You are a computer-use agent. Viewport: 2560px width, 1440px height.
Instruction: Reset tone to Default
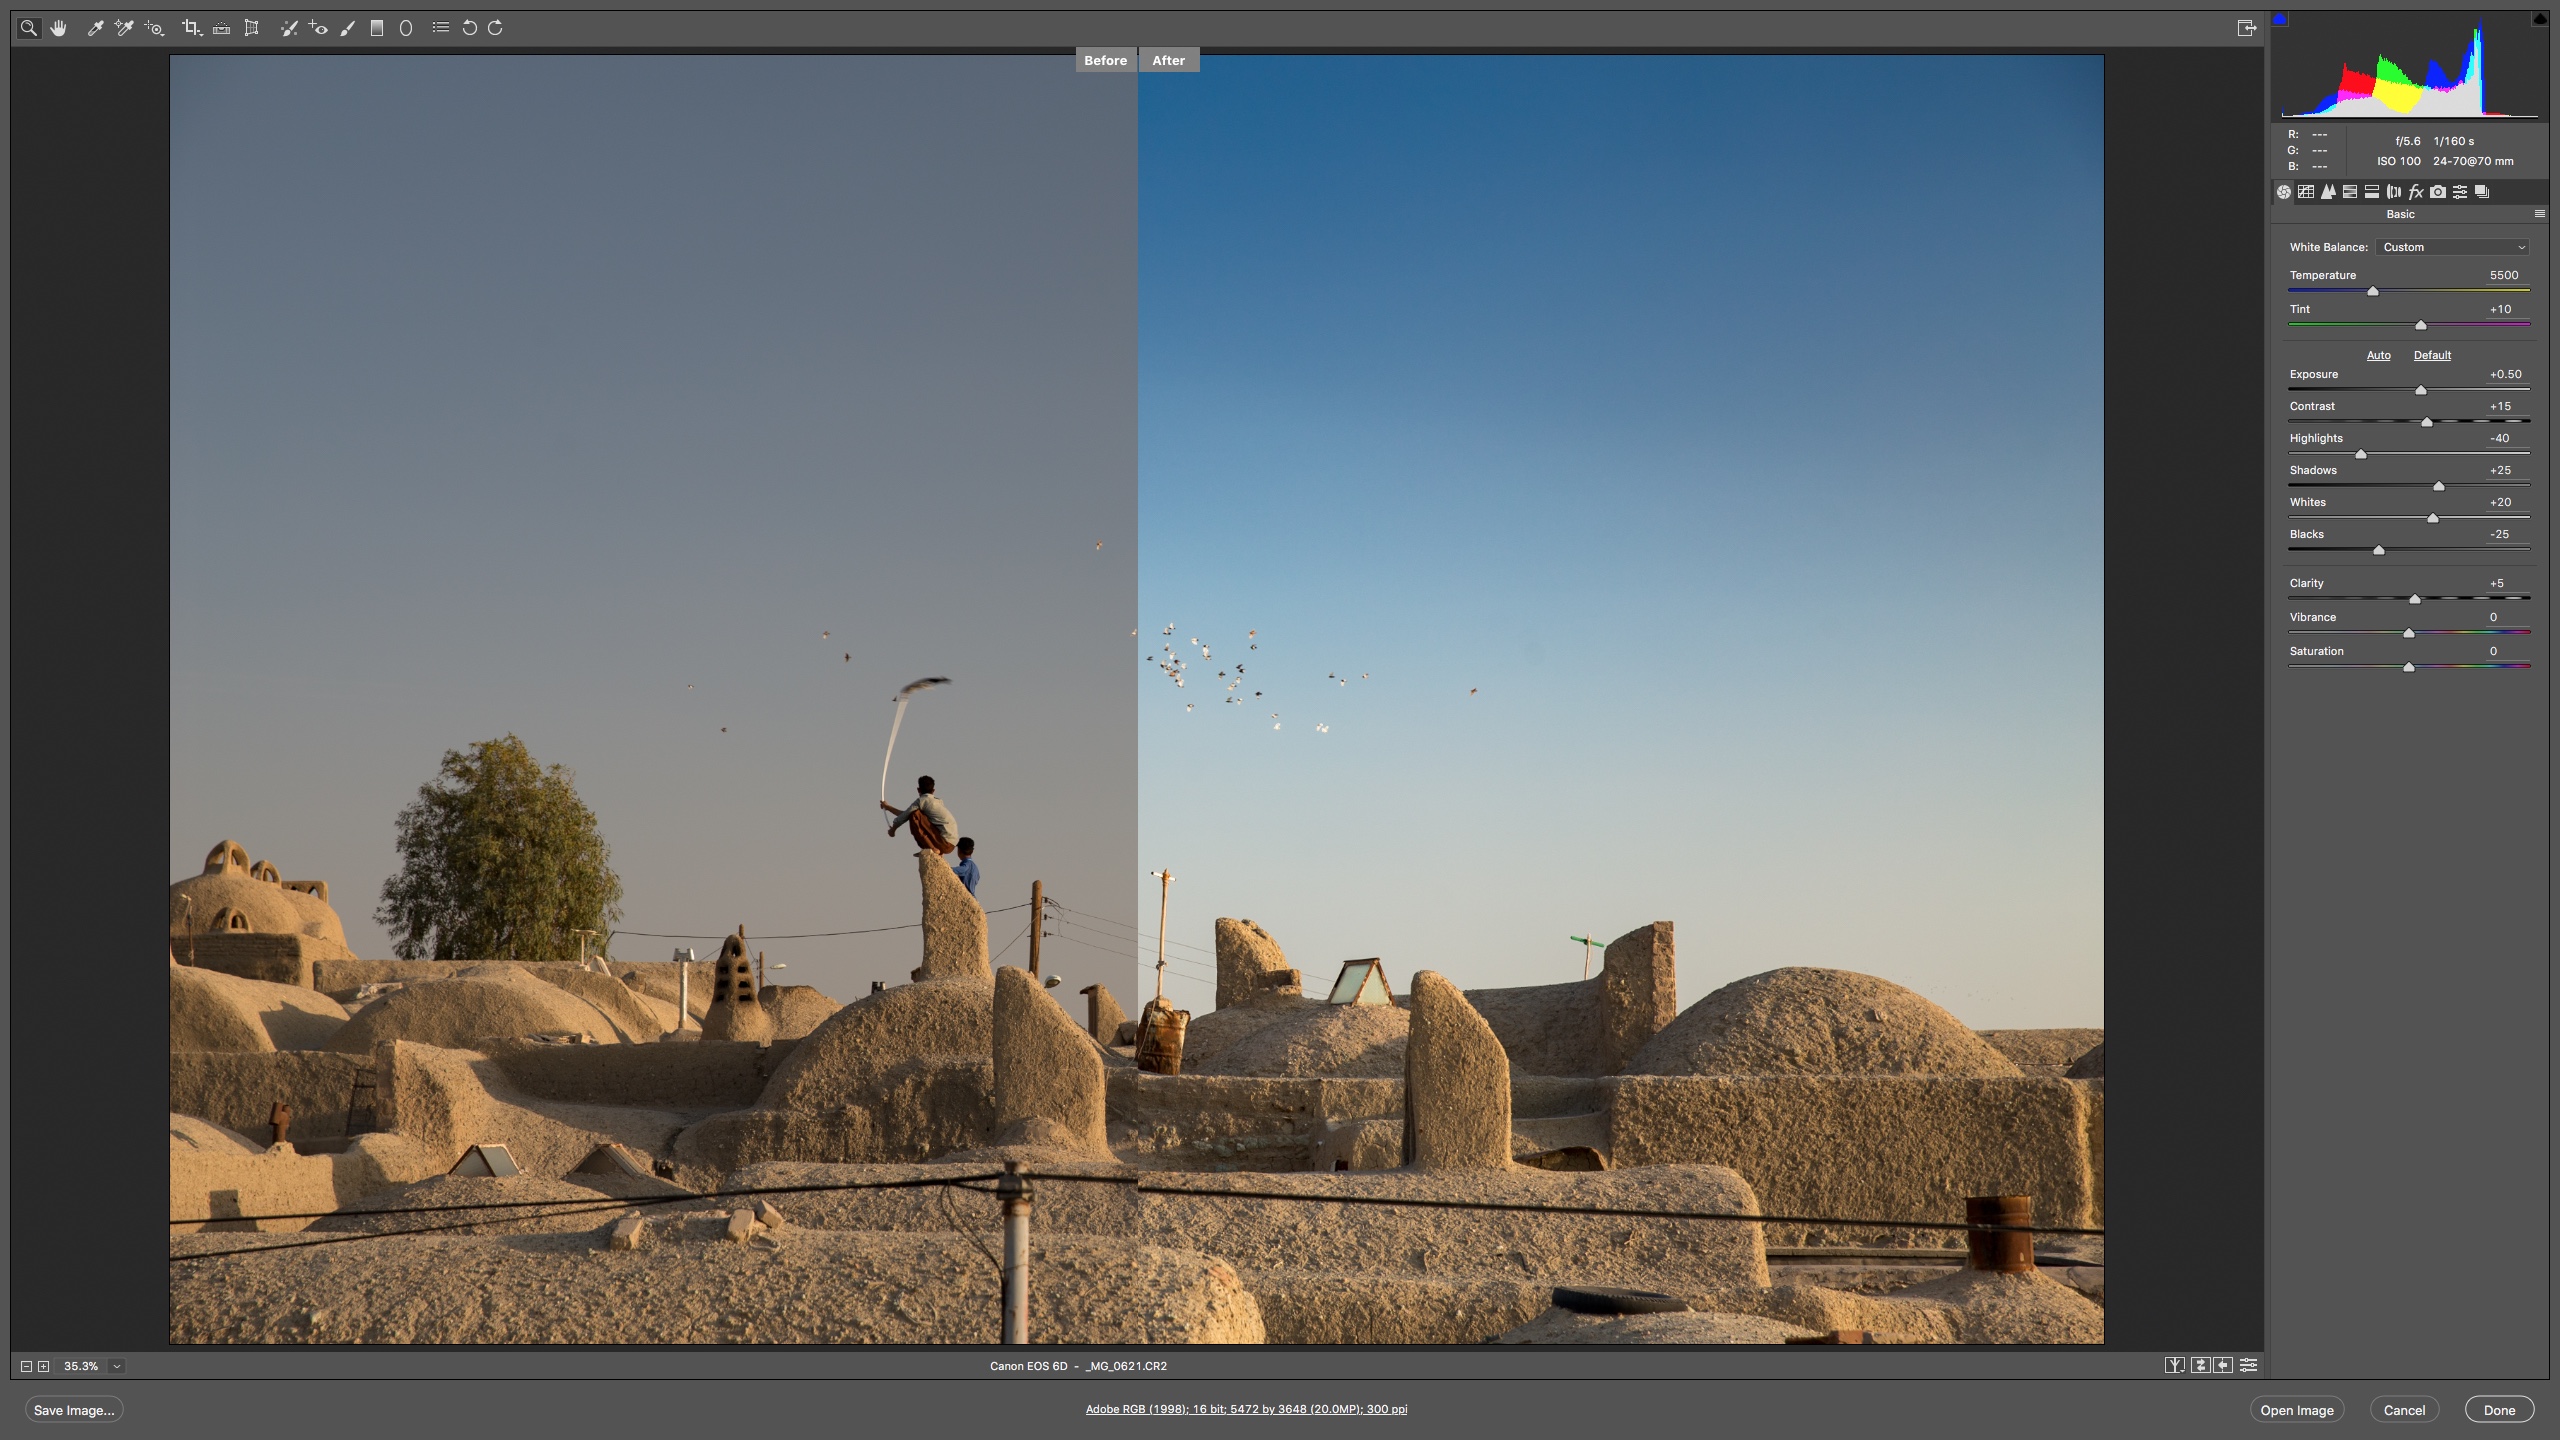[x=2432, y=355]
